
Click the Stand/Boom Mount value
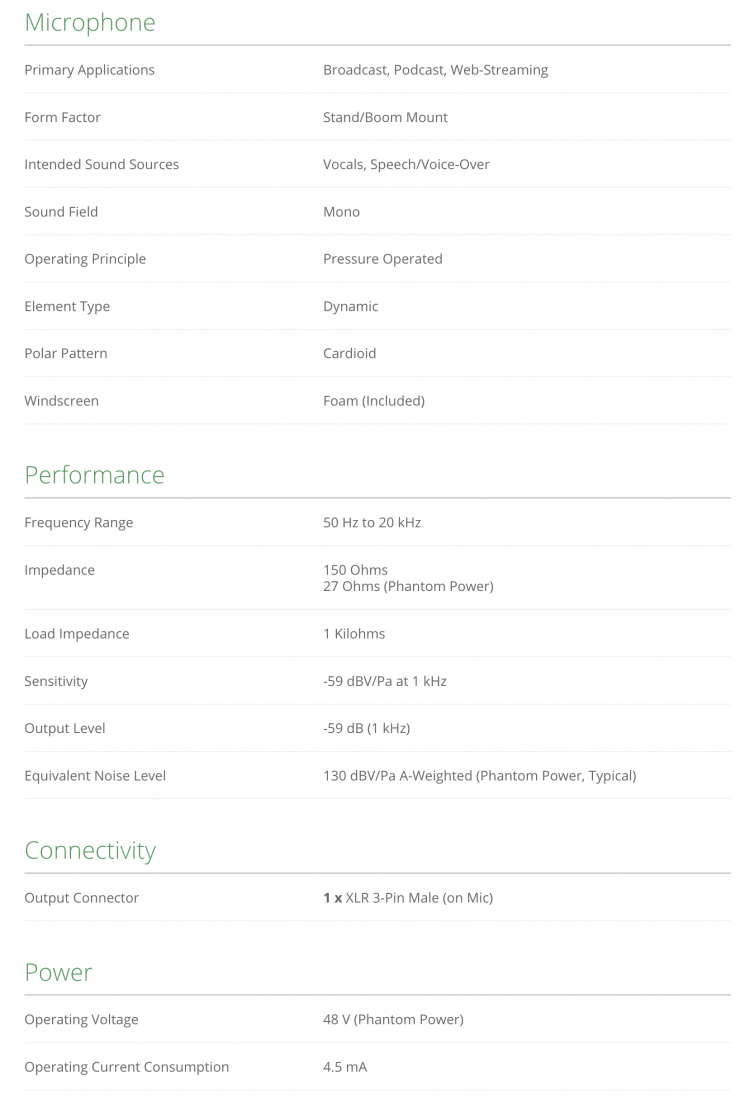point(385,117)
